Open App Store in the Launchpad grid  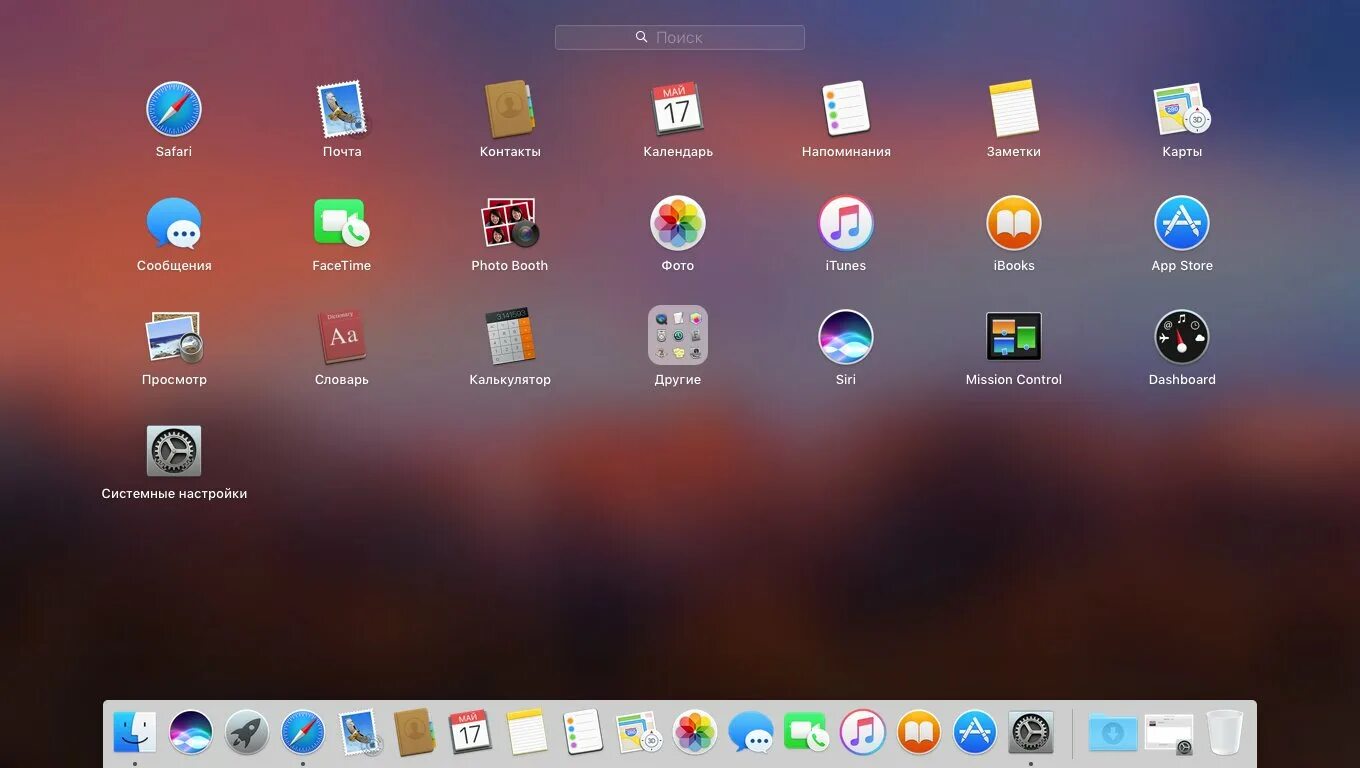(1182, 224)
